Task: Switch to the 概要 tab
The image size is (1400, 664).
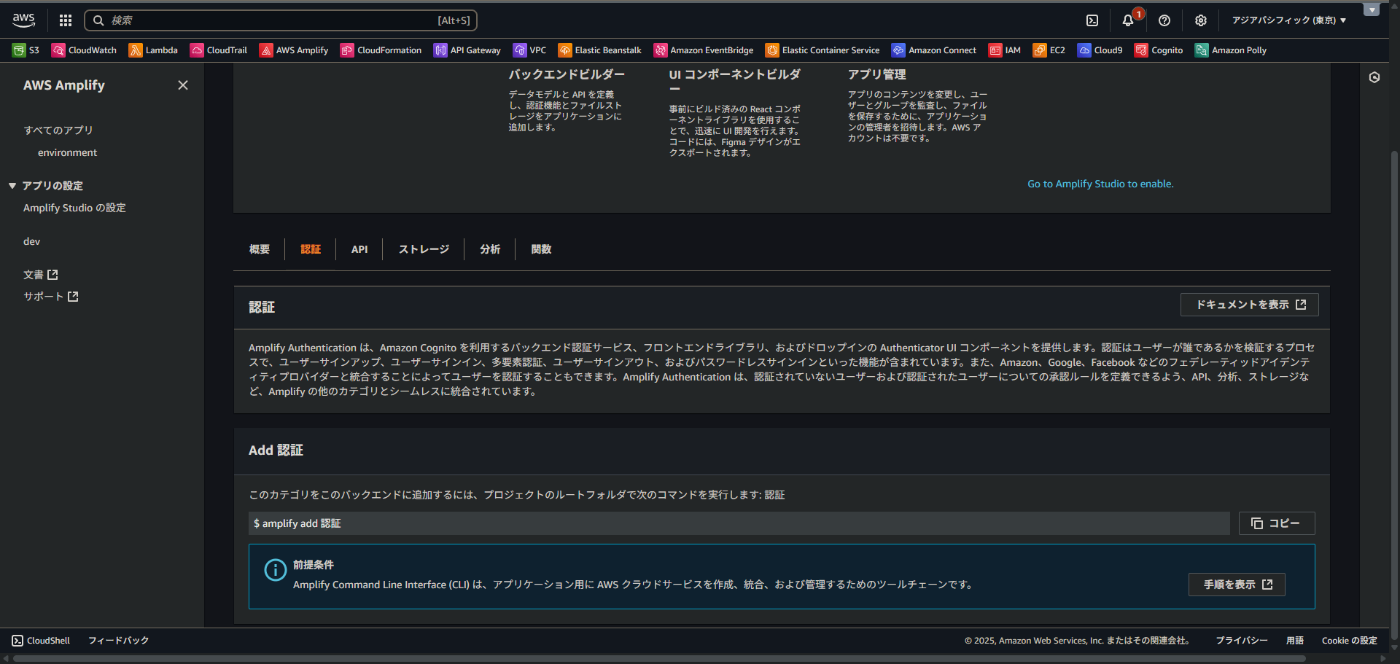Action: point(259,249)
